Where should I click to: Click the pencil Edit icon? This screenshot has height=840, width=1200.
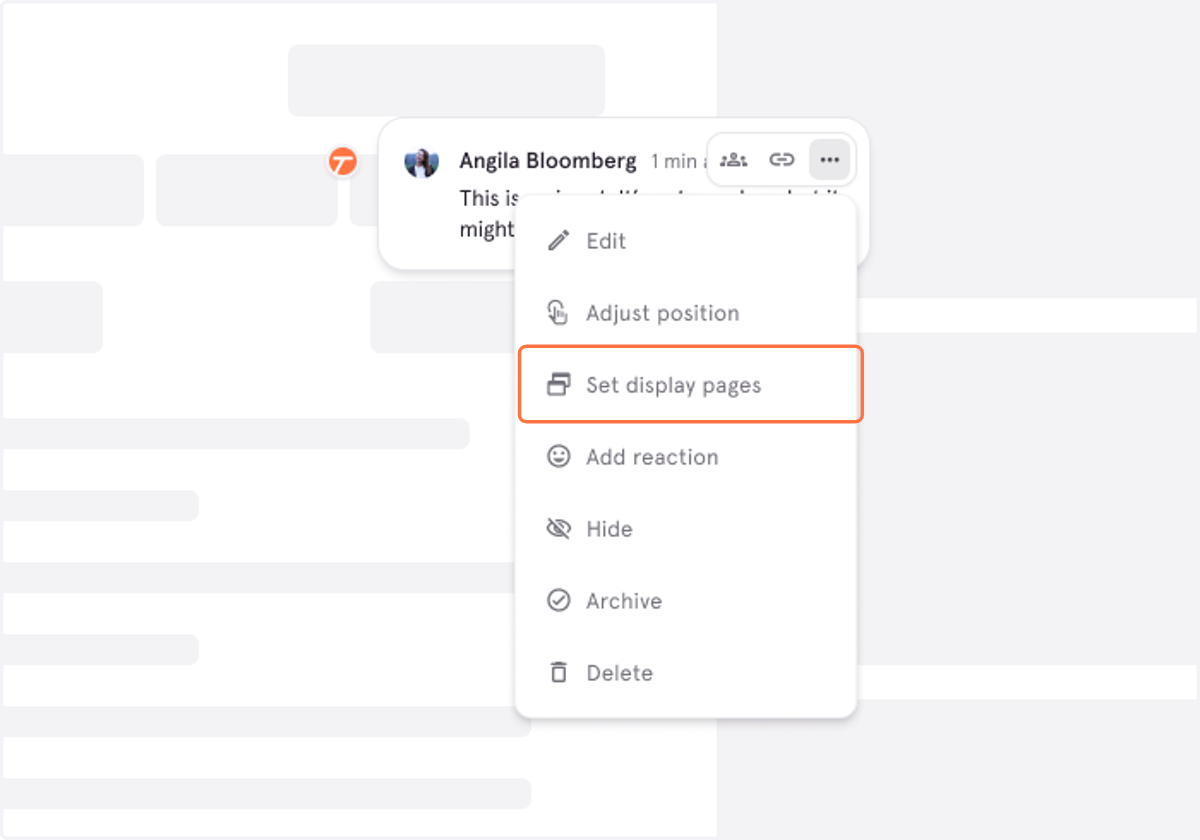click(x=558, y=241)
